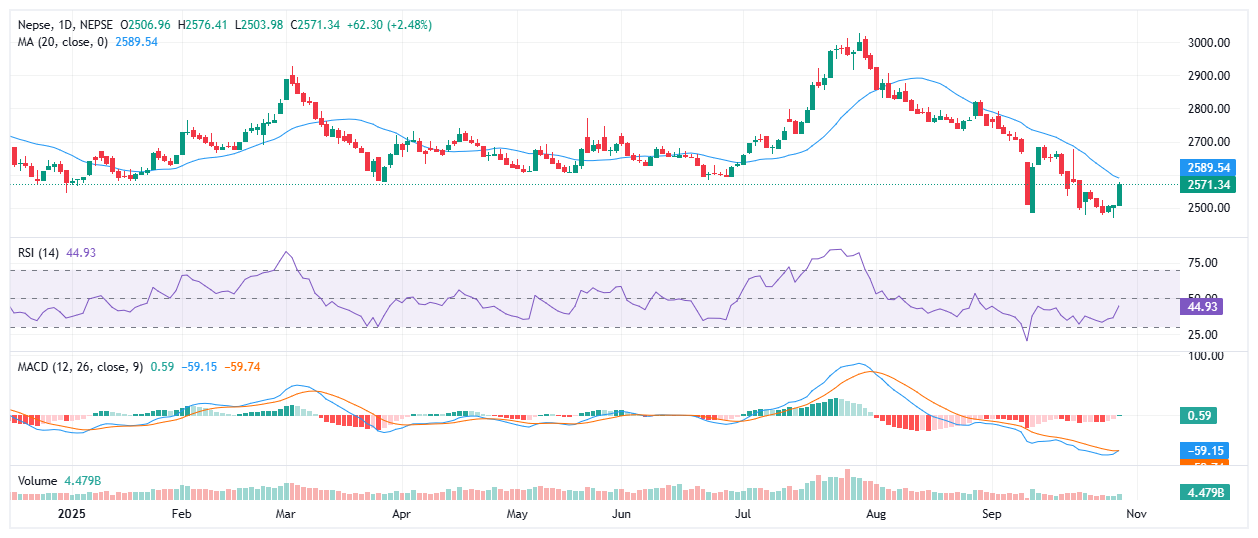Click the blue MA value 2589.54 in legend
The width and height of the screenshot is (1258, 538).
(137, 41)
